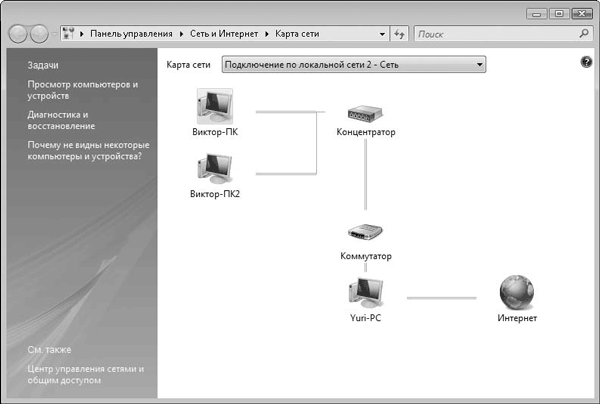Viewport: 600px width, 404px height.
Task: Click the Концентратор hub device icon
Action: pos(366,113)
